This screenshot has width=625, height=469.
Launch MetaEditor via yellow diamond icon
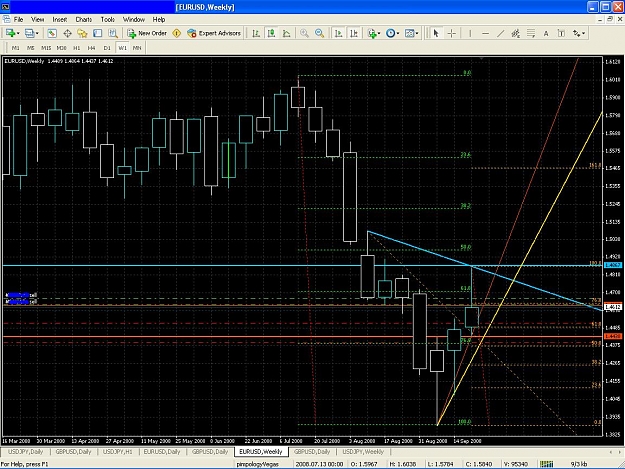[x=177, y=33]
